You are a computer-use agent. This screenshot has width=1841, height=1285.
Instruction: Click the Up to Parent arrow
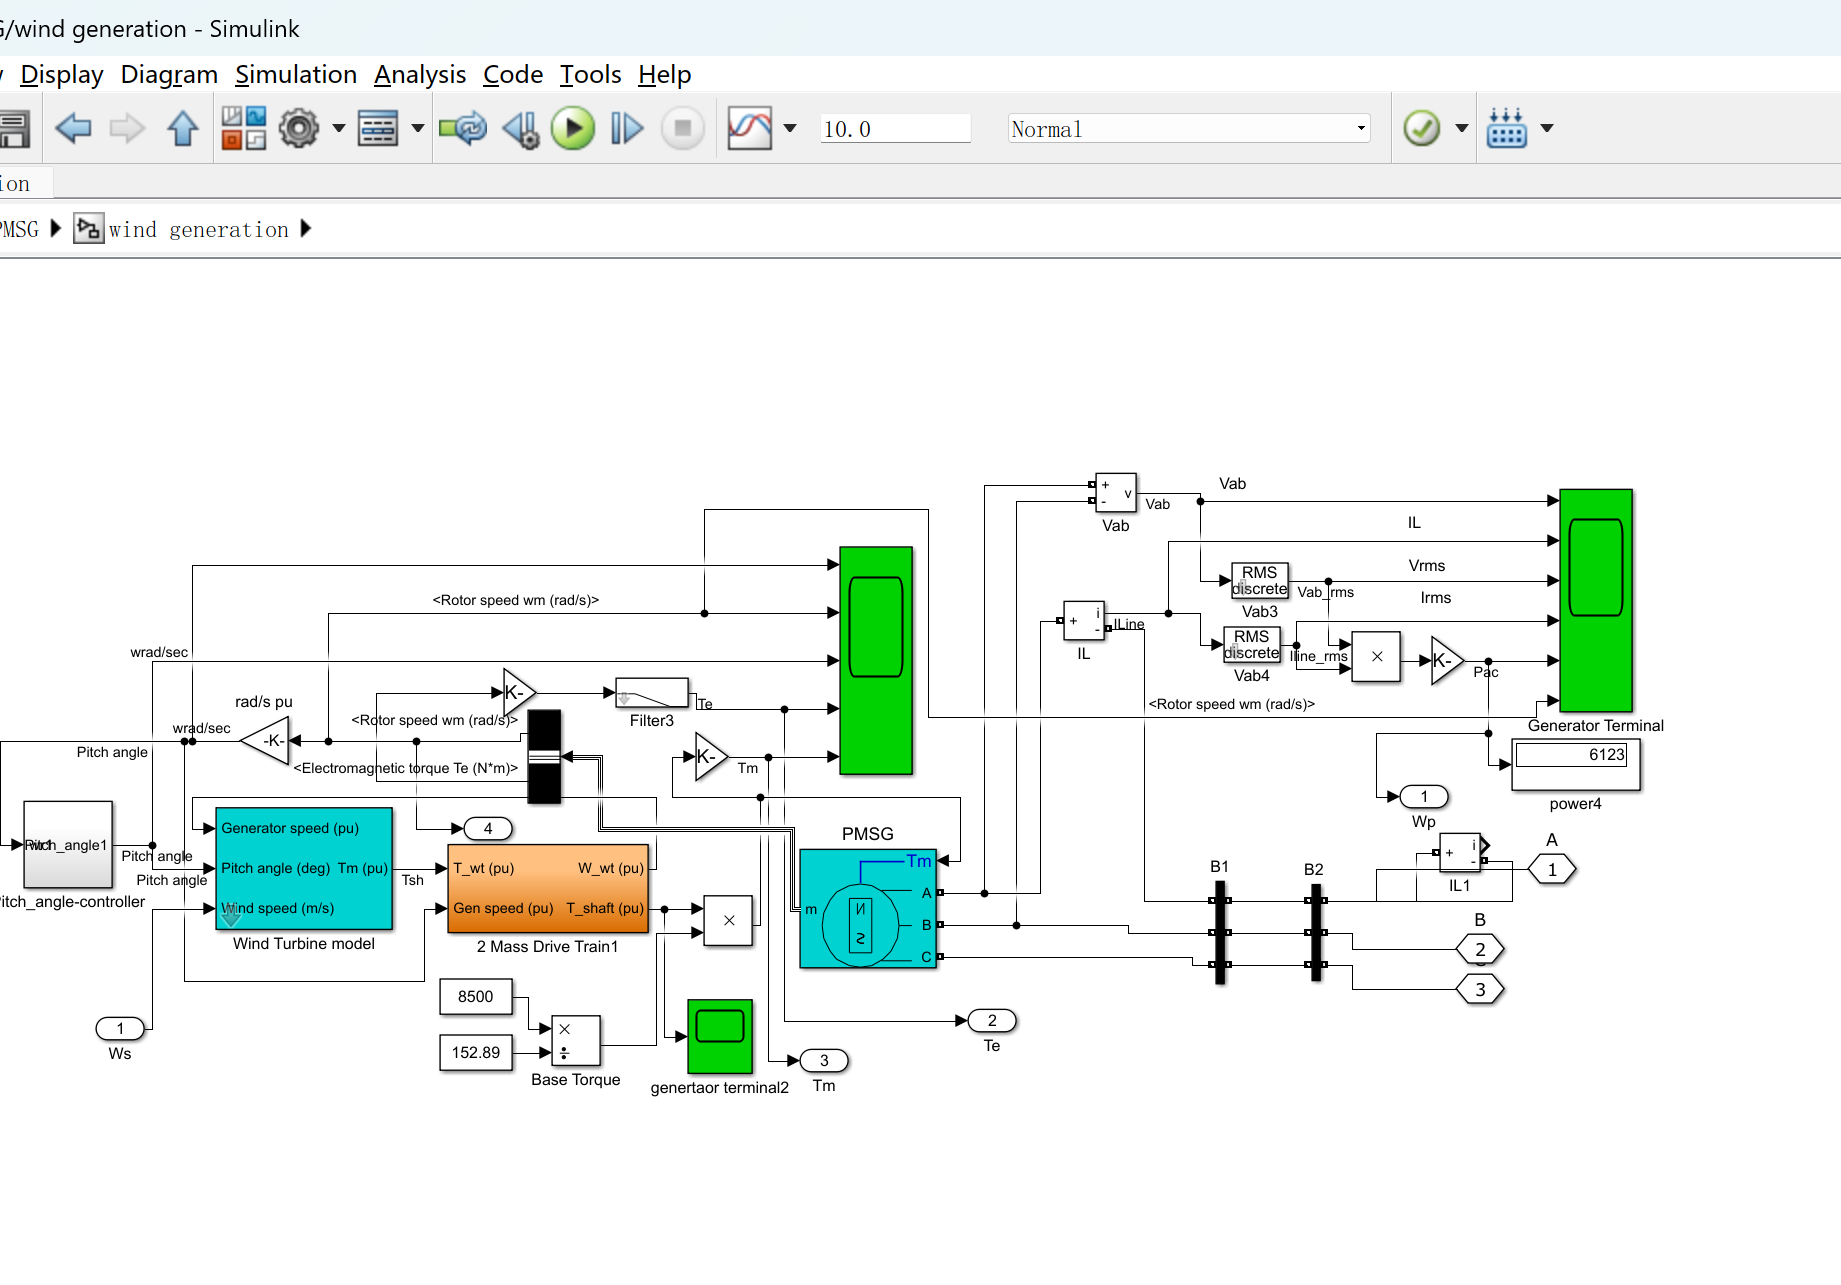click(x=183, y=128)
